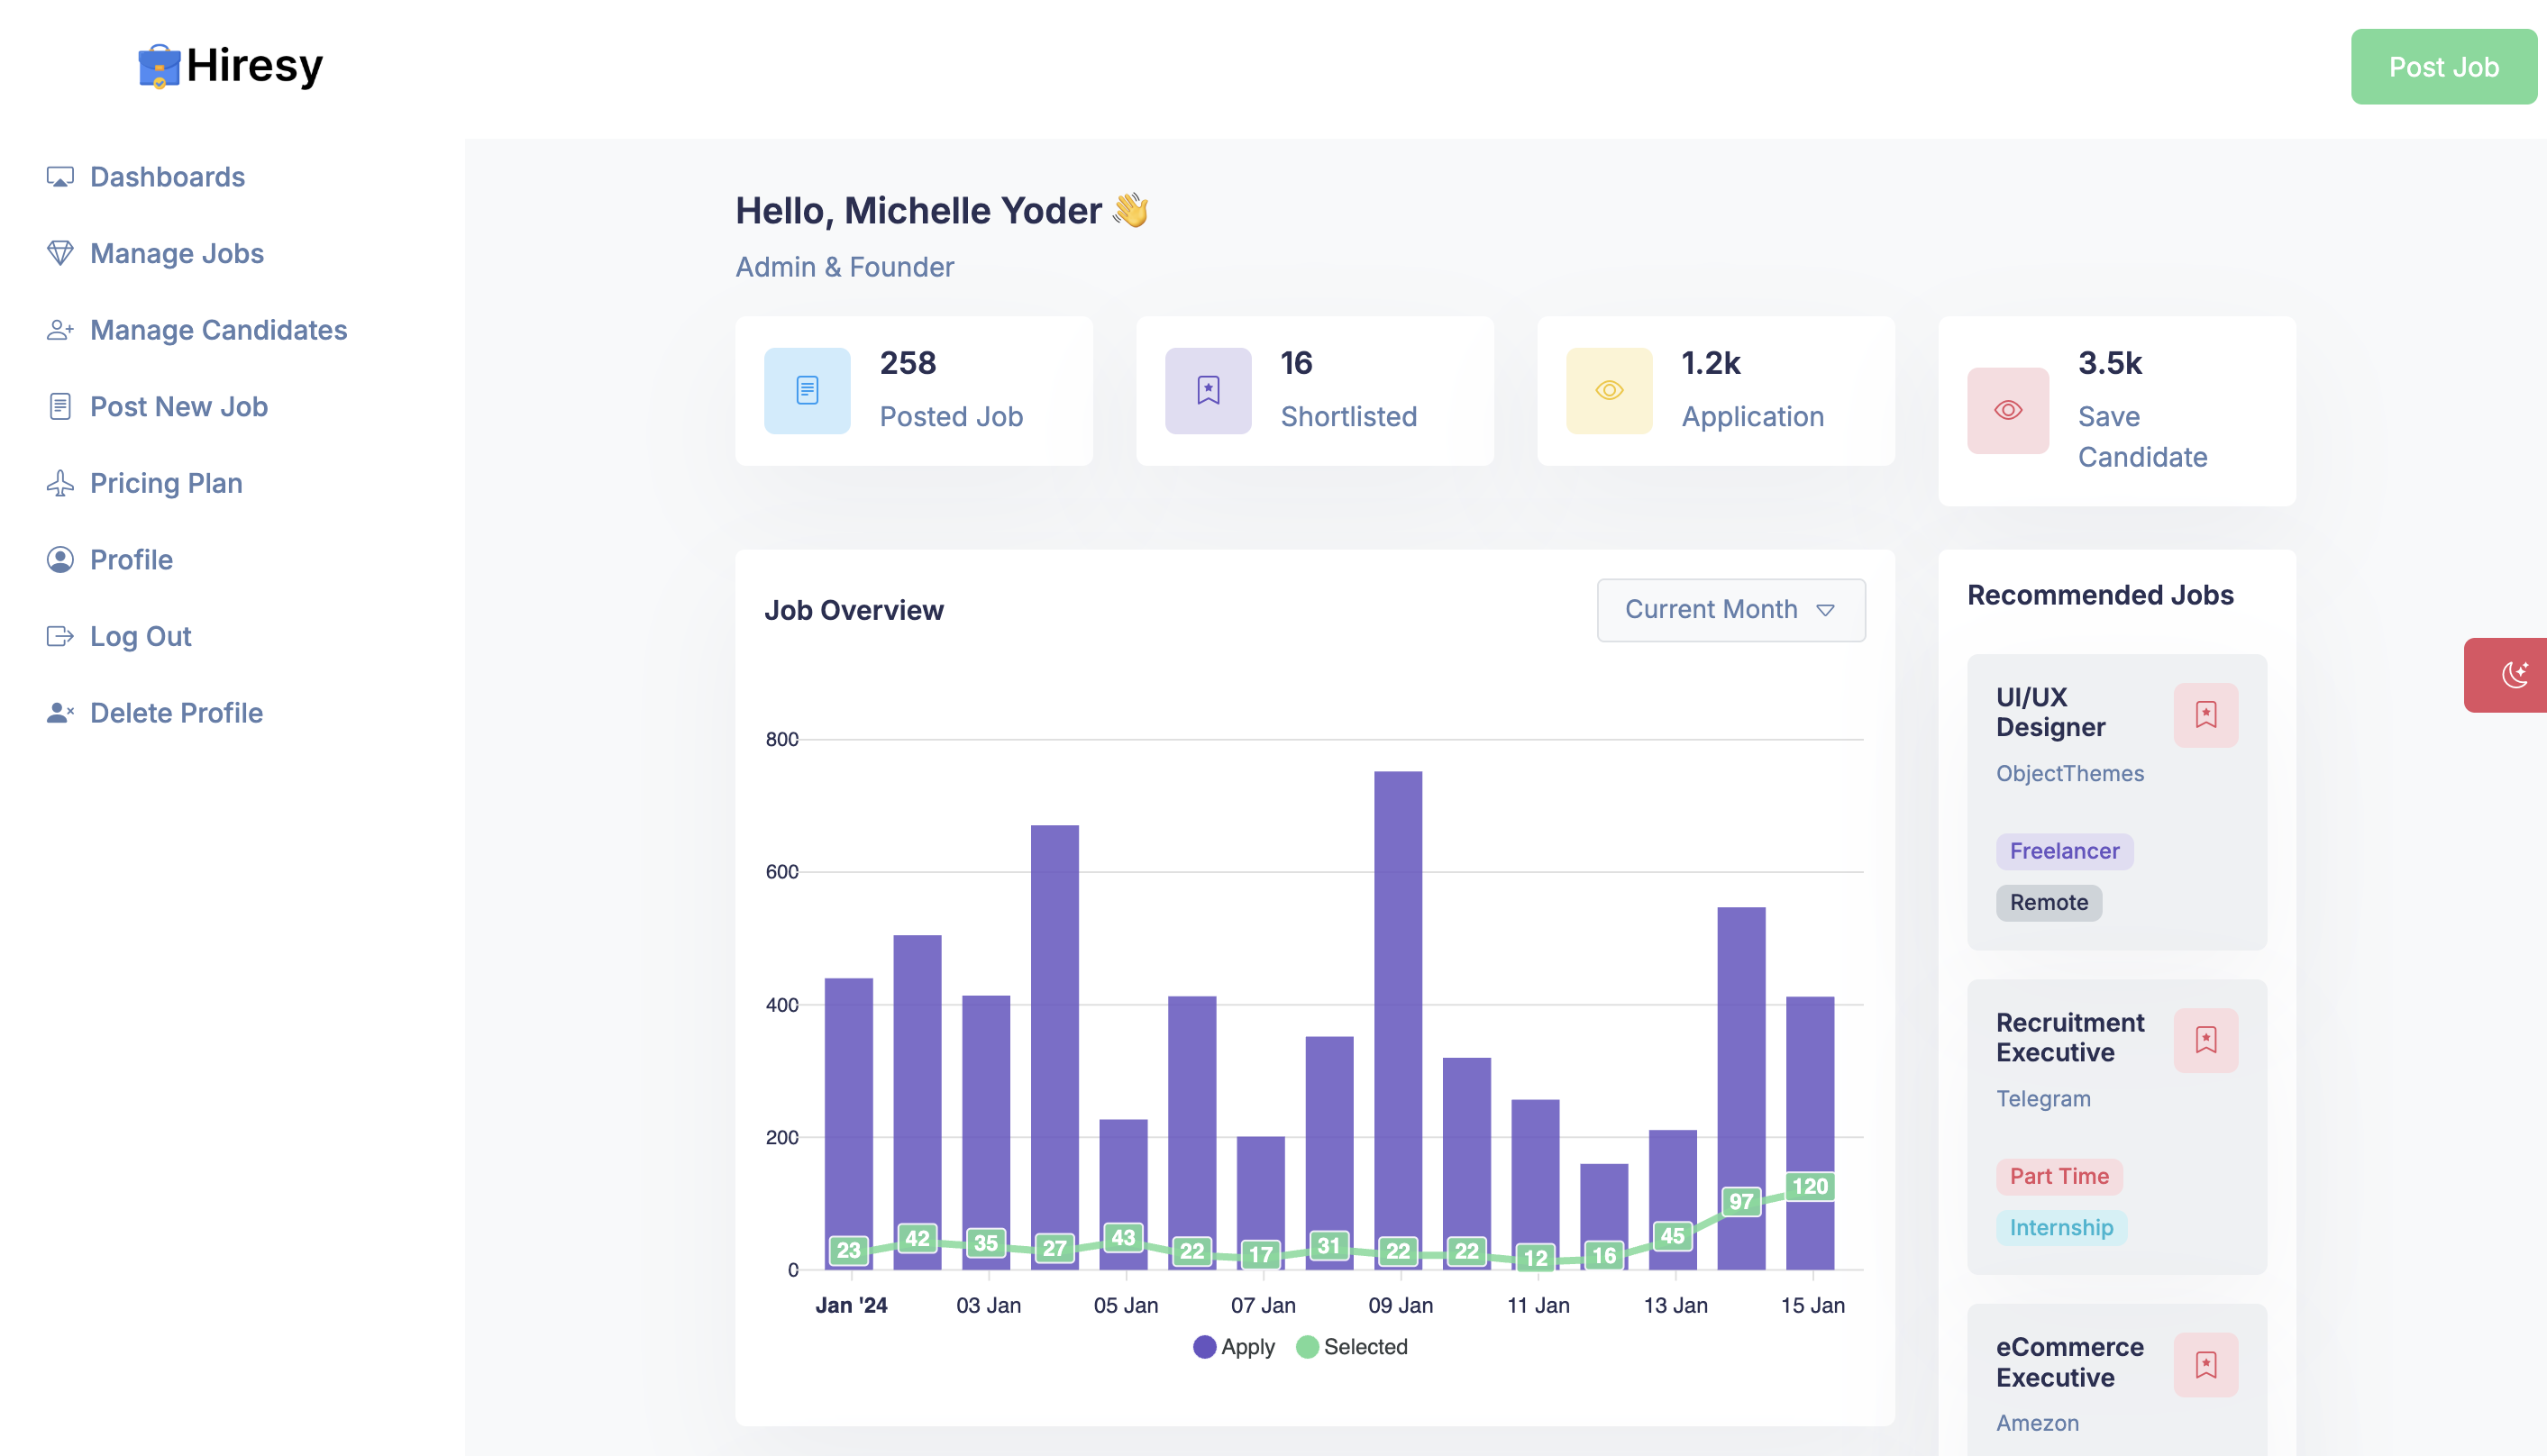Open Manage Candidates menu item
Viewport: 2547px width, 1456px height.
click(218, 330)
